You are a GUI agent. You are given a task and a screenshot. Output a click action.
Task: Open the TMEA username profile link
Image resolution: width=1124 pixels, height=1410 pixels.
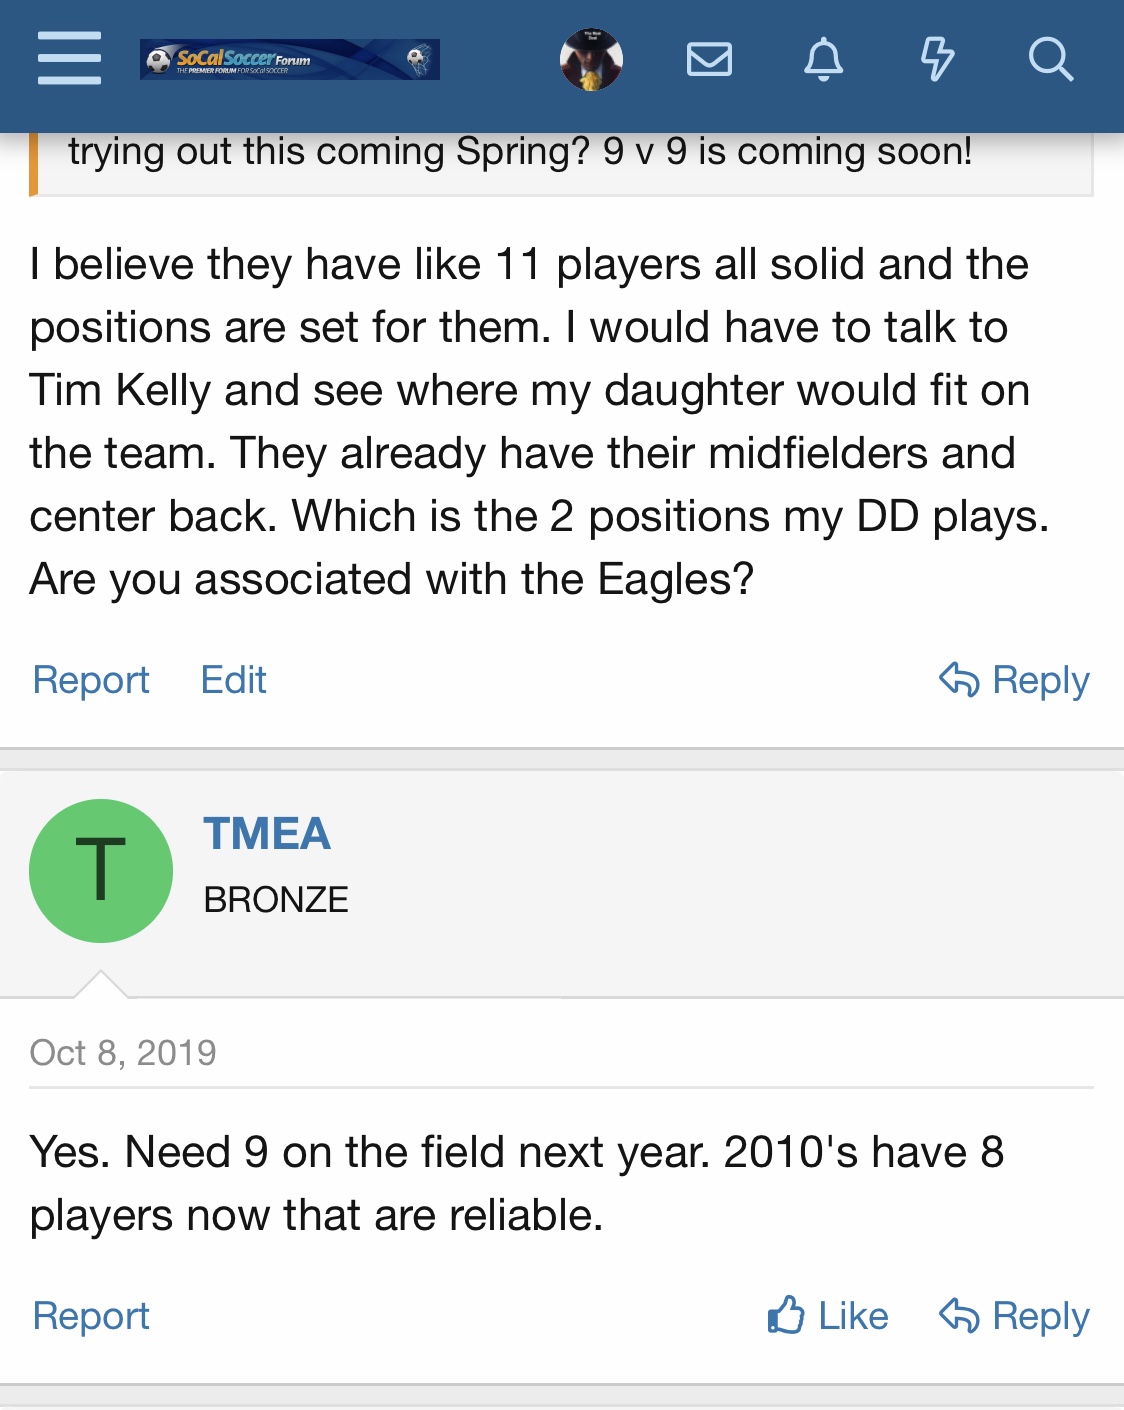[x=267, y=834]
